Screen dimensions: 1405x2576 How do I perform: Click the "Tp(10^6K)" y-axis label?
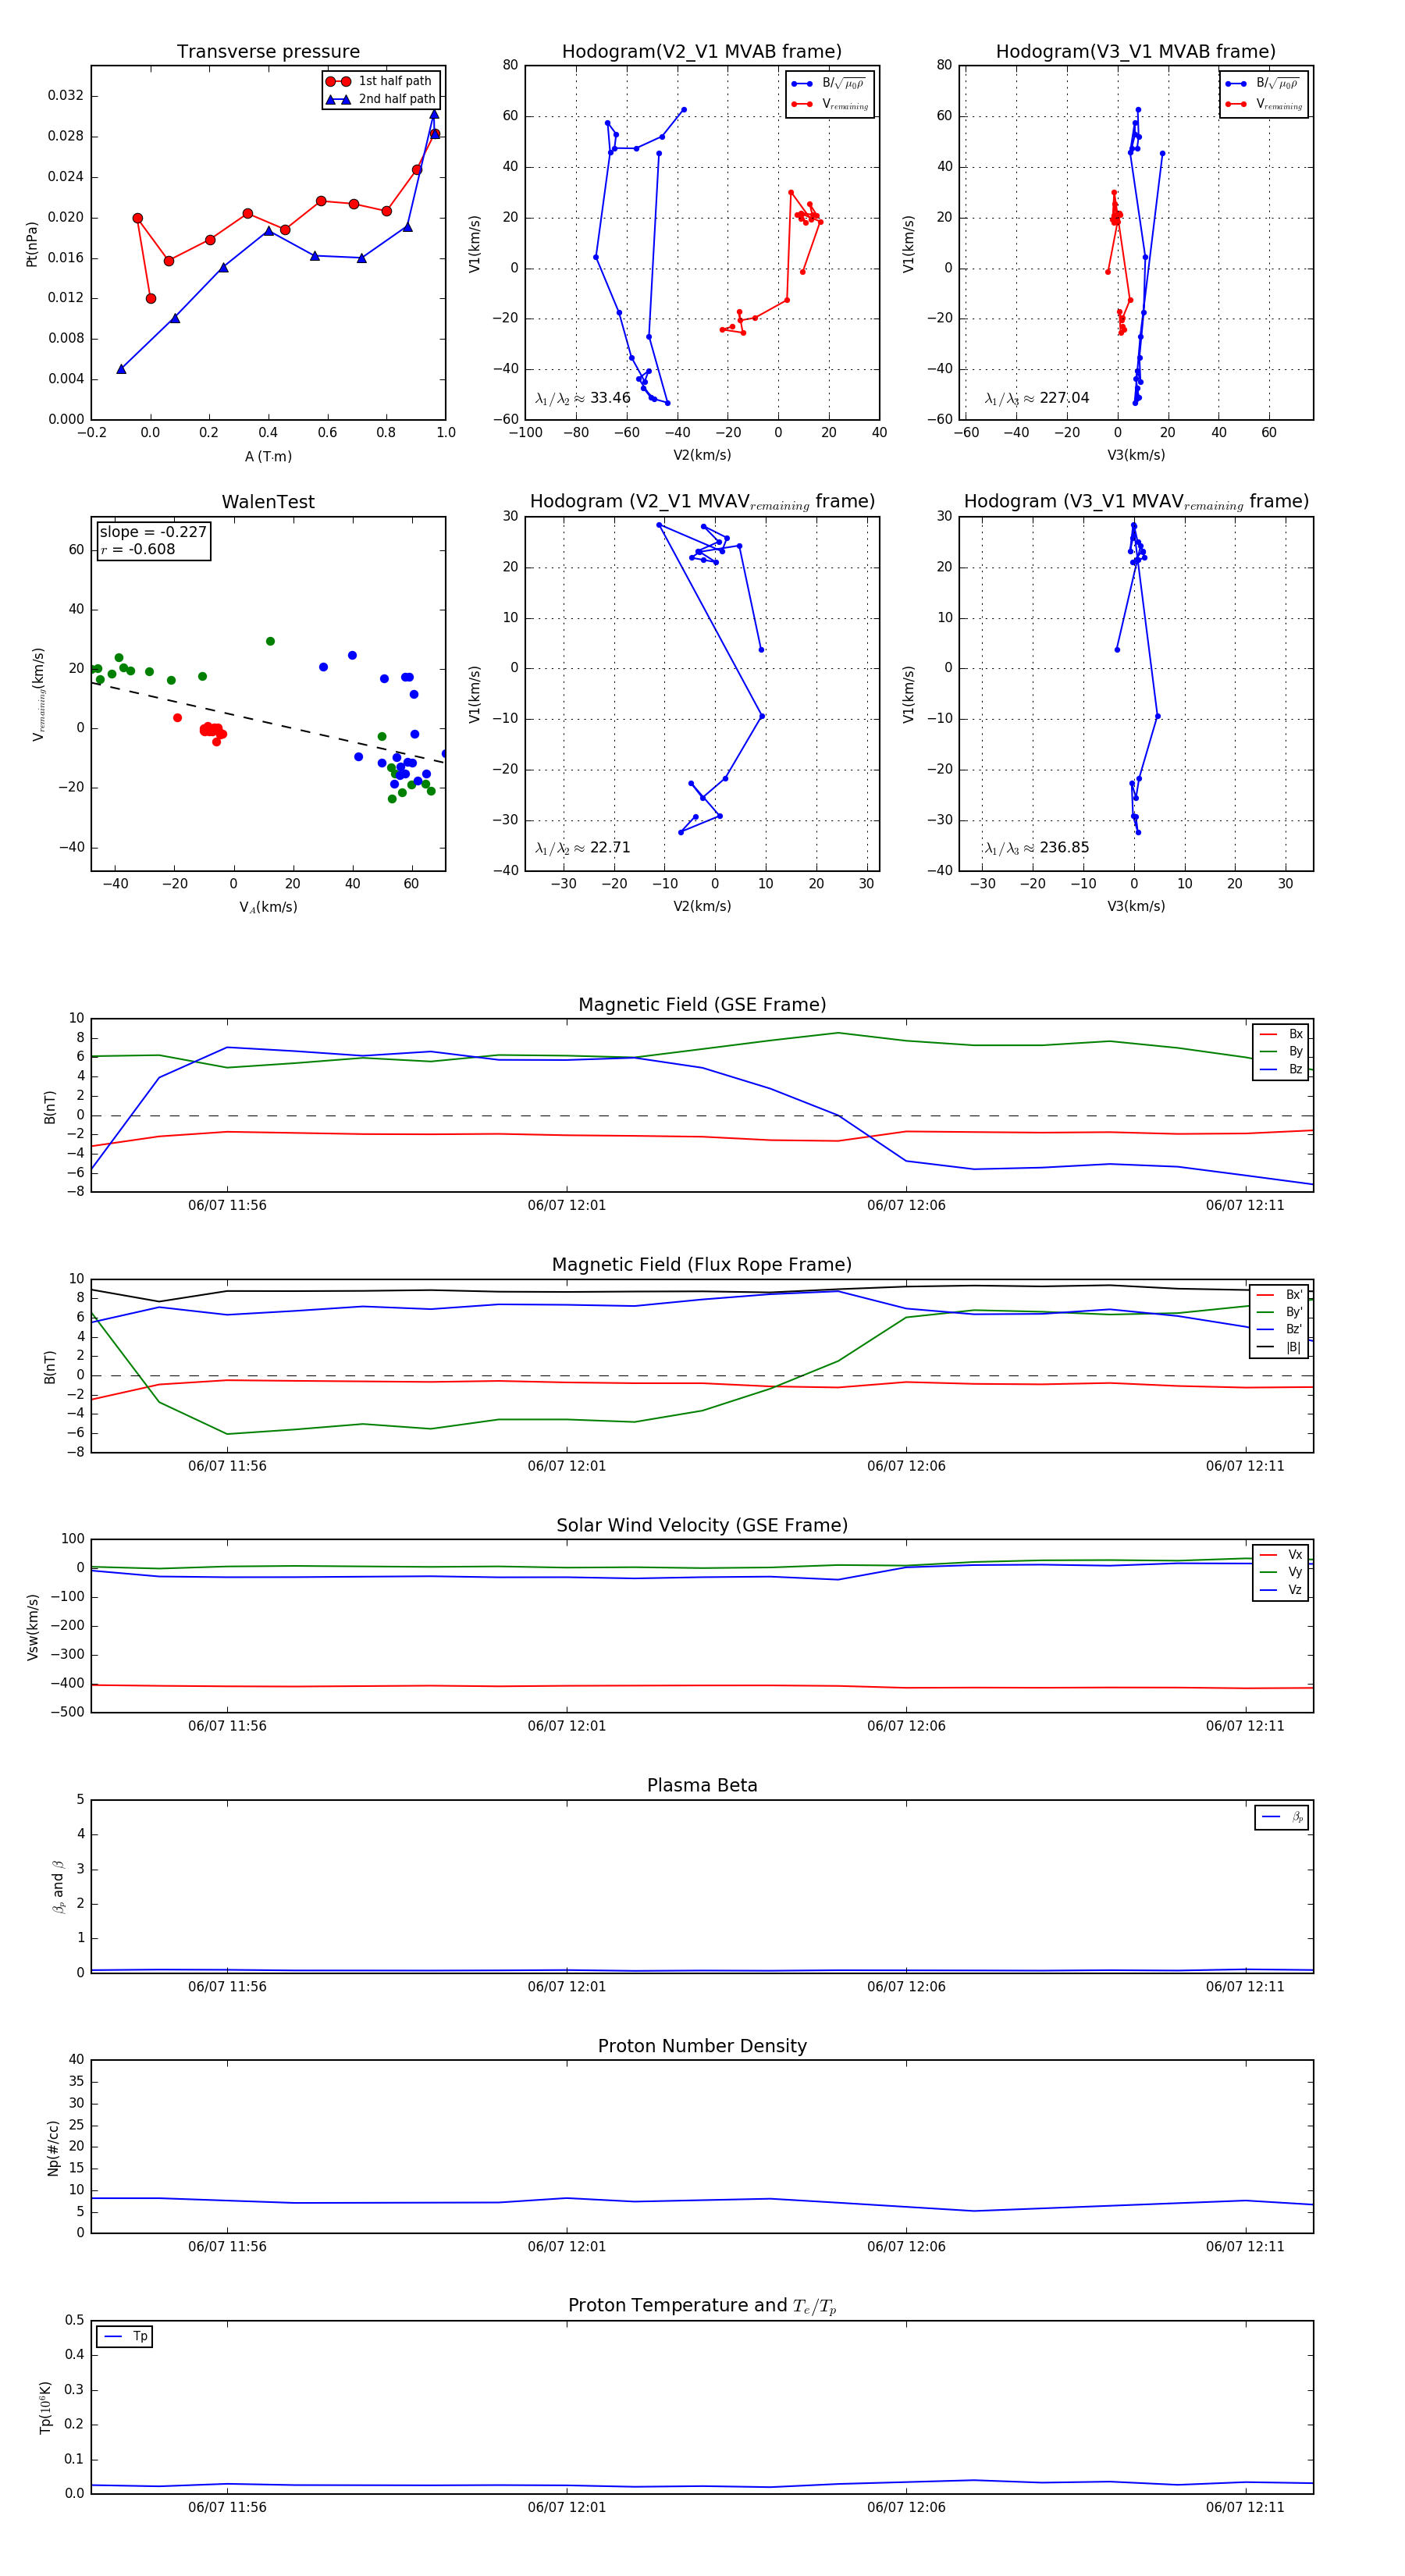45,2407
